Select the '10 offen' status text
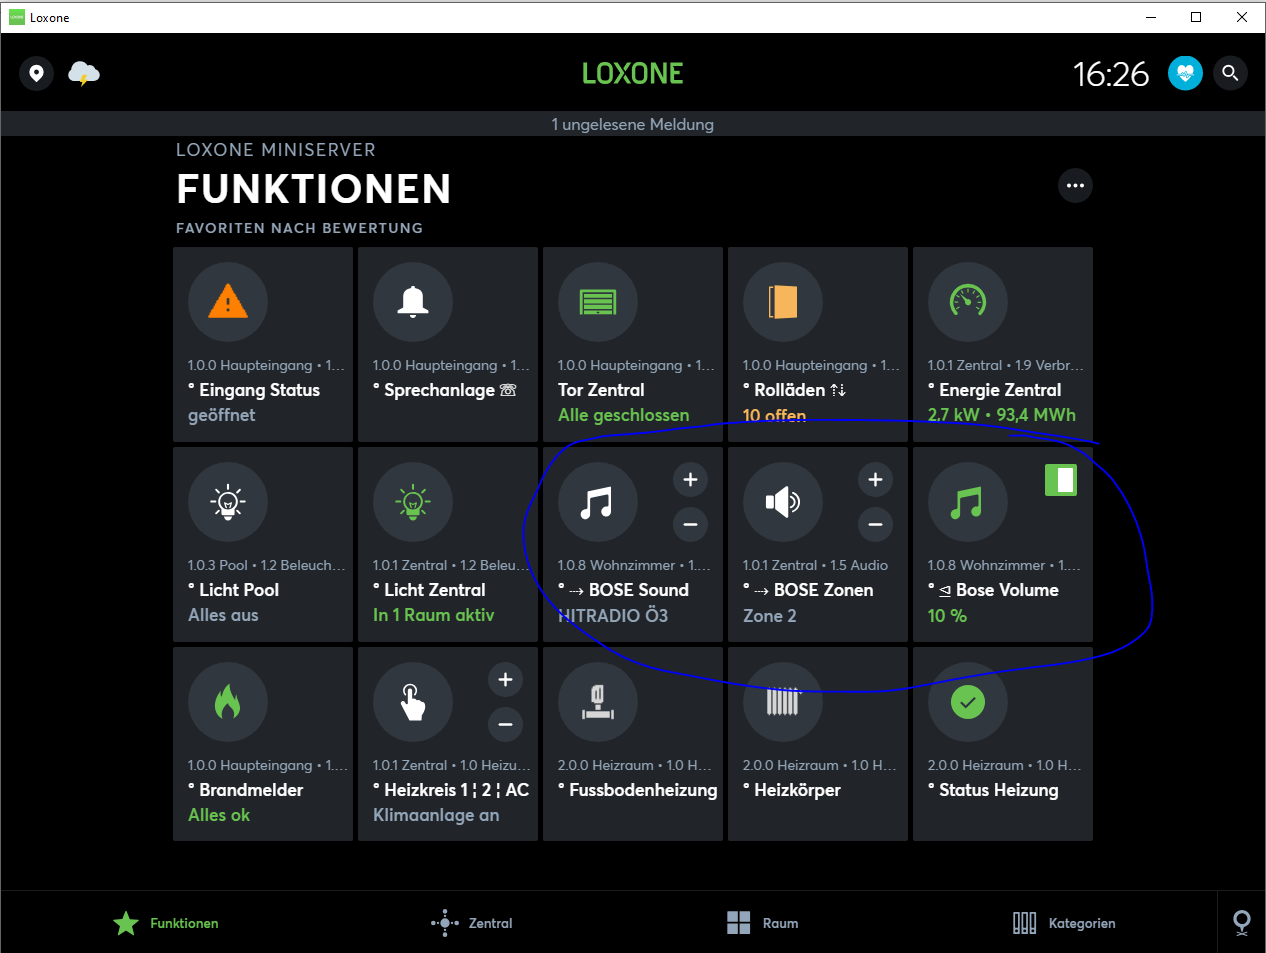Image resolution: width=1266 pixels, height=953 pixels. pos(774,415)
